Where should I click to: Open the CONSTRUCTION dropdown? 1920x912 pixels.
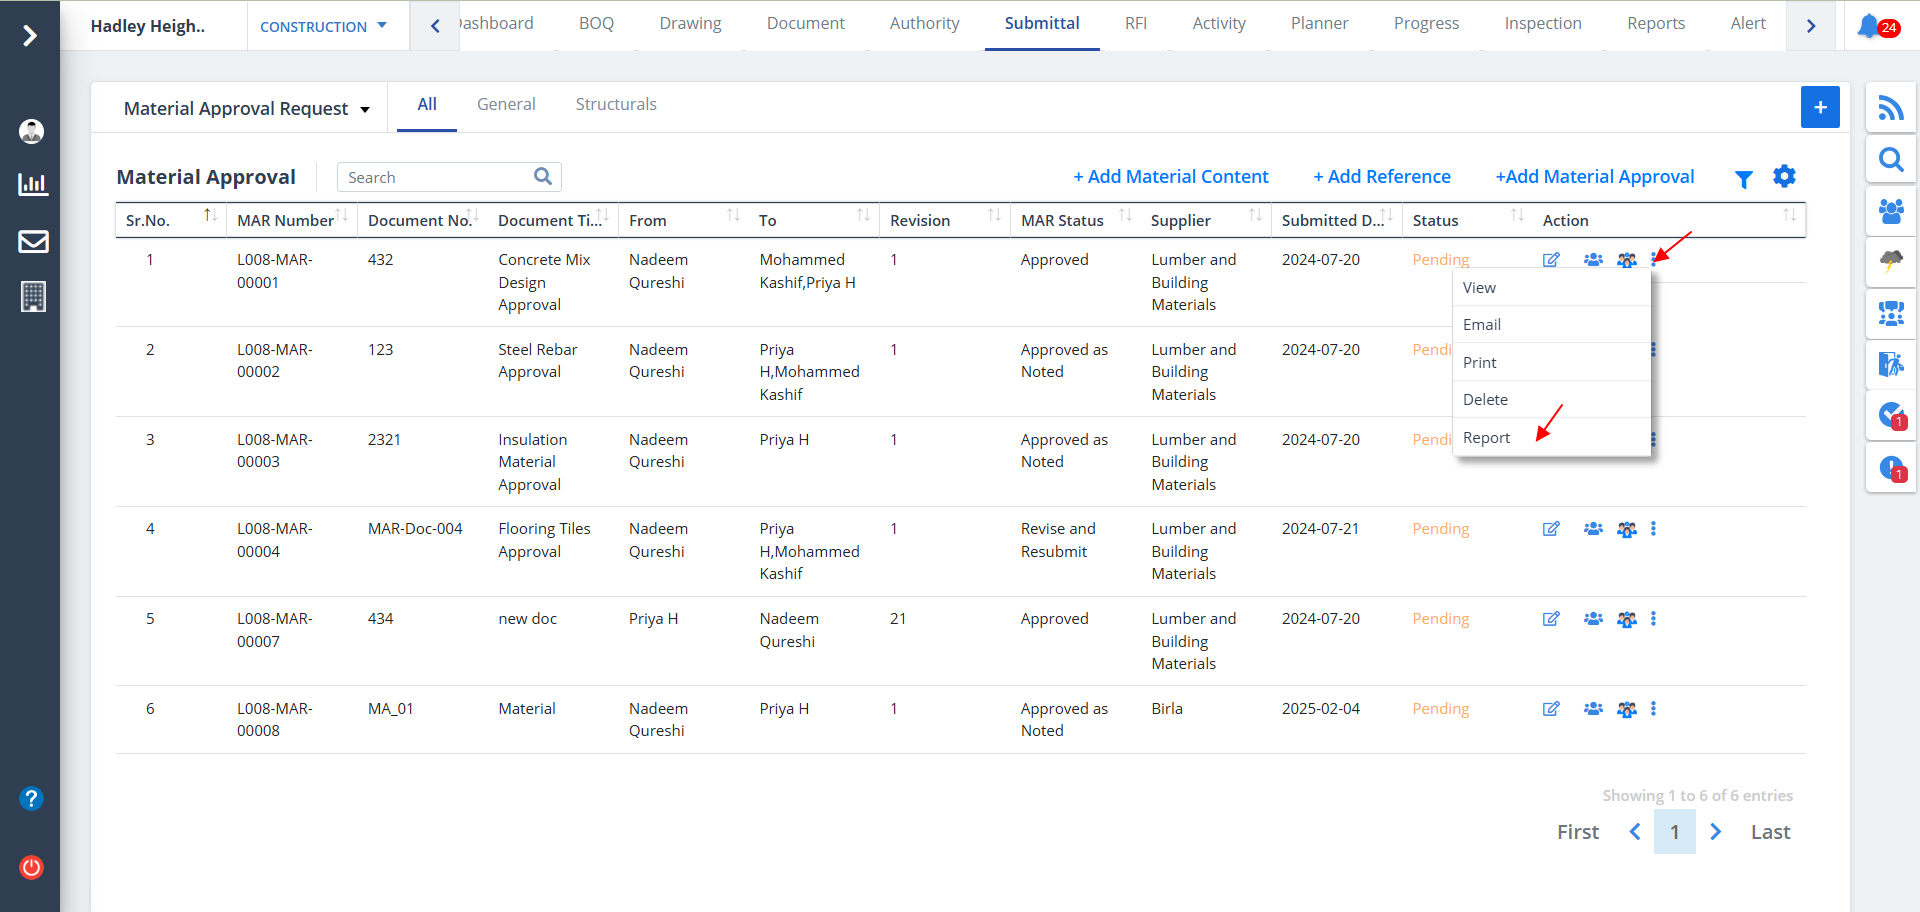(323, 27)
